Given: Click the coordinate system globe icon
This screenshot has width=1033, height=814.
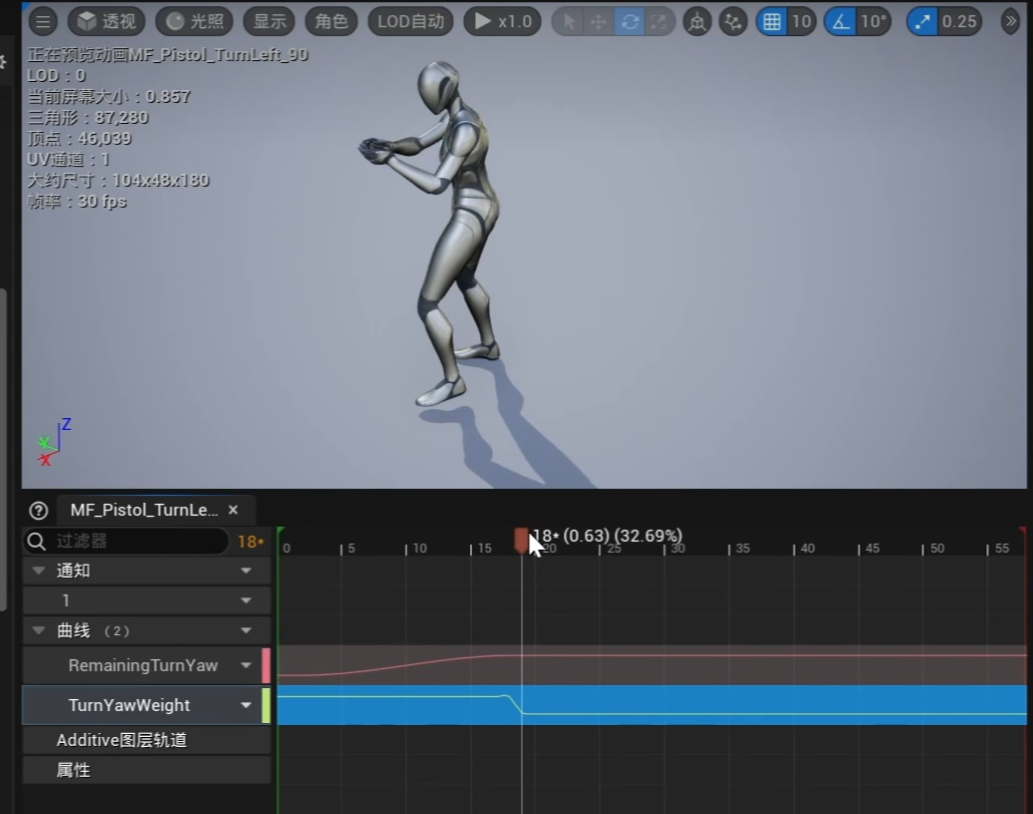Looking at the screenshot, I should [x=697, y=21].
